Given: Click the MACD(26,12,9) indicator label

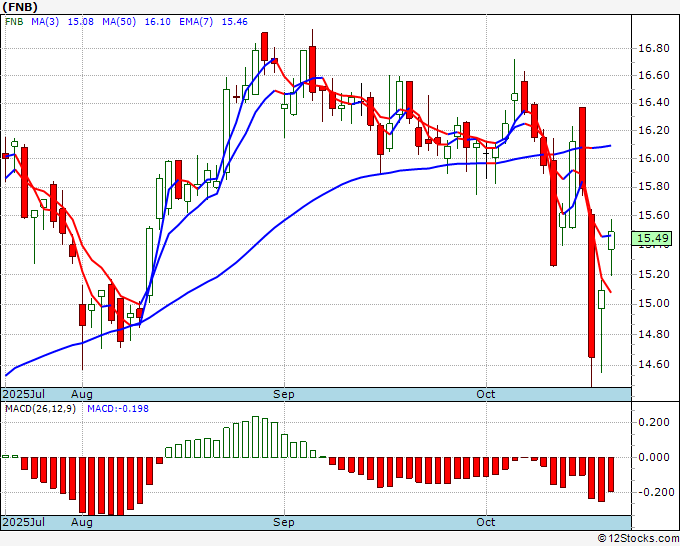Looking at the screenshot, I should pos(40,409).
